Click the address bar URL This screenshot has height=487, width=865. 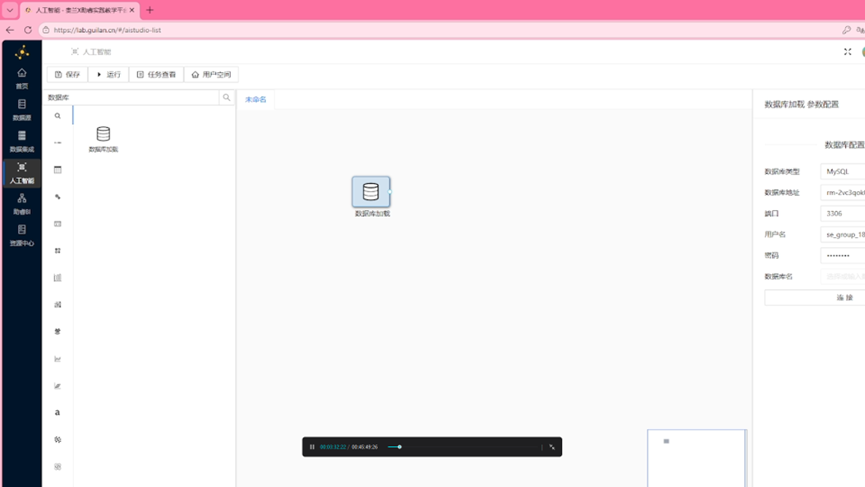[108, 30]
